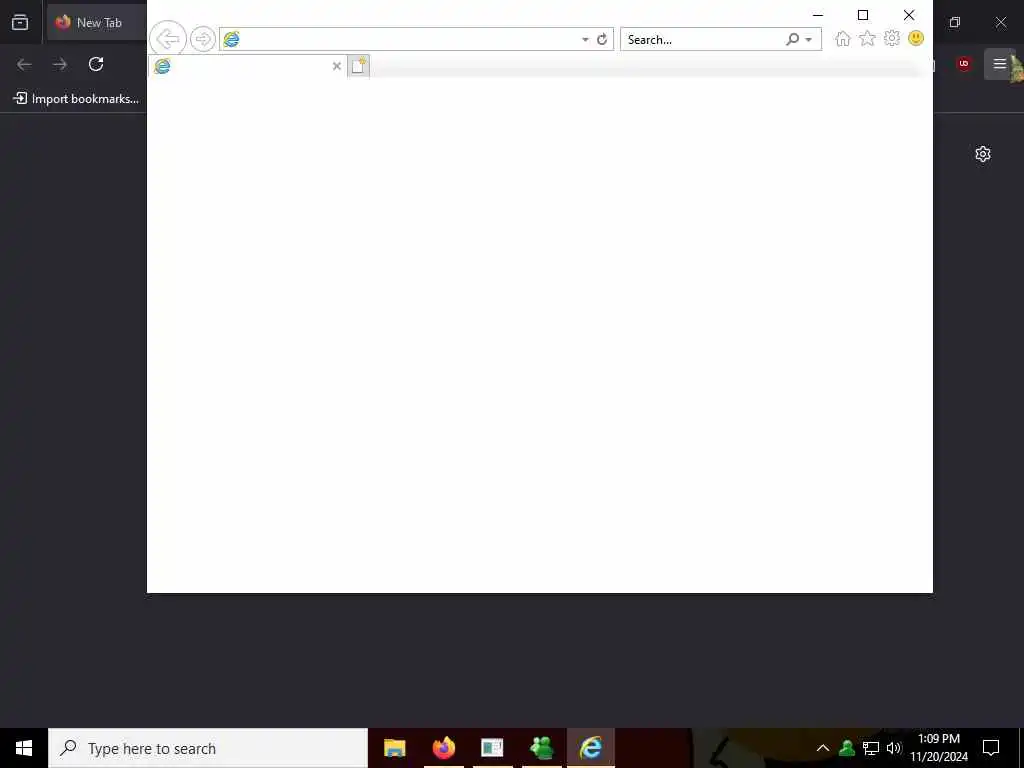The height and width of the screenshot is (768, 1024).
Task: Open Internet Explorer favorites star
Action: (x=867, y=39)
